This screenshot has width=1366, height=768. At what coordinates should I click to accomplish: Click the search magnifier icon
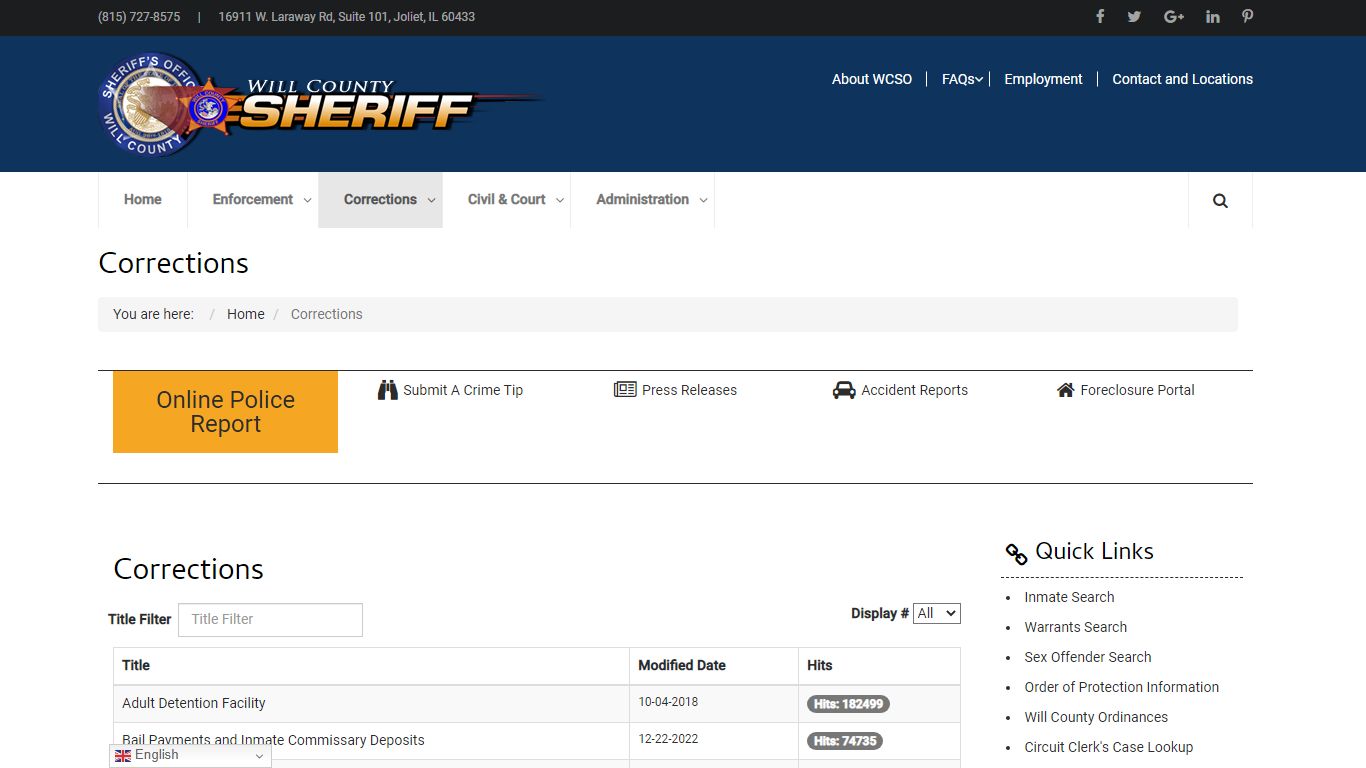tap(1220, 200)
